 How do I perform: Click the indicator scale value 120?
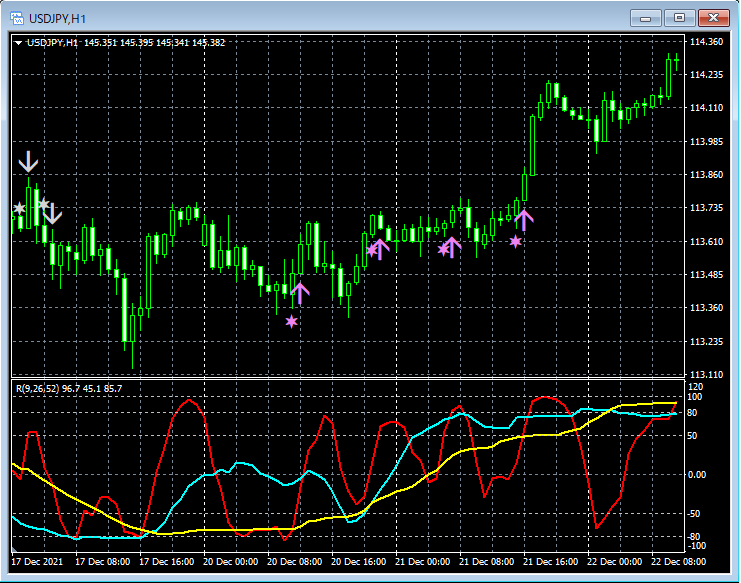(695, 386)
